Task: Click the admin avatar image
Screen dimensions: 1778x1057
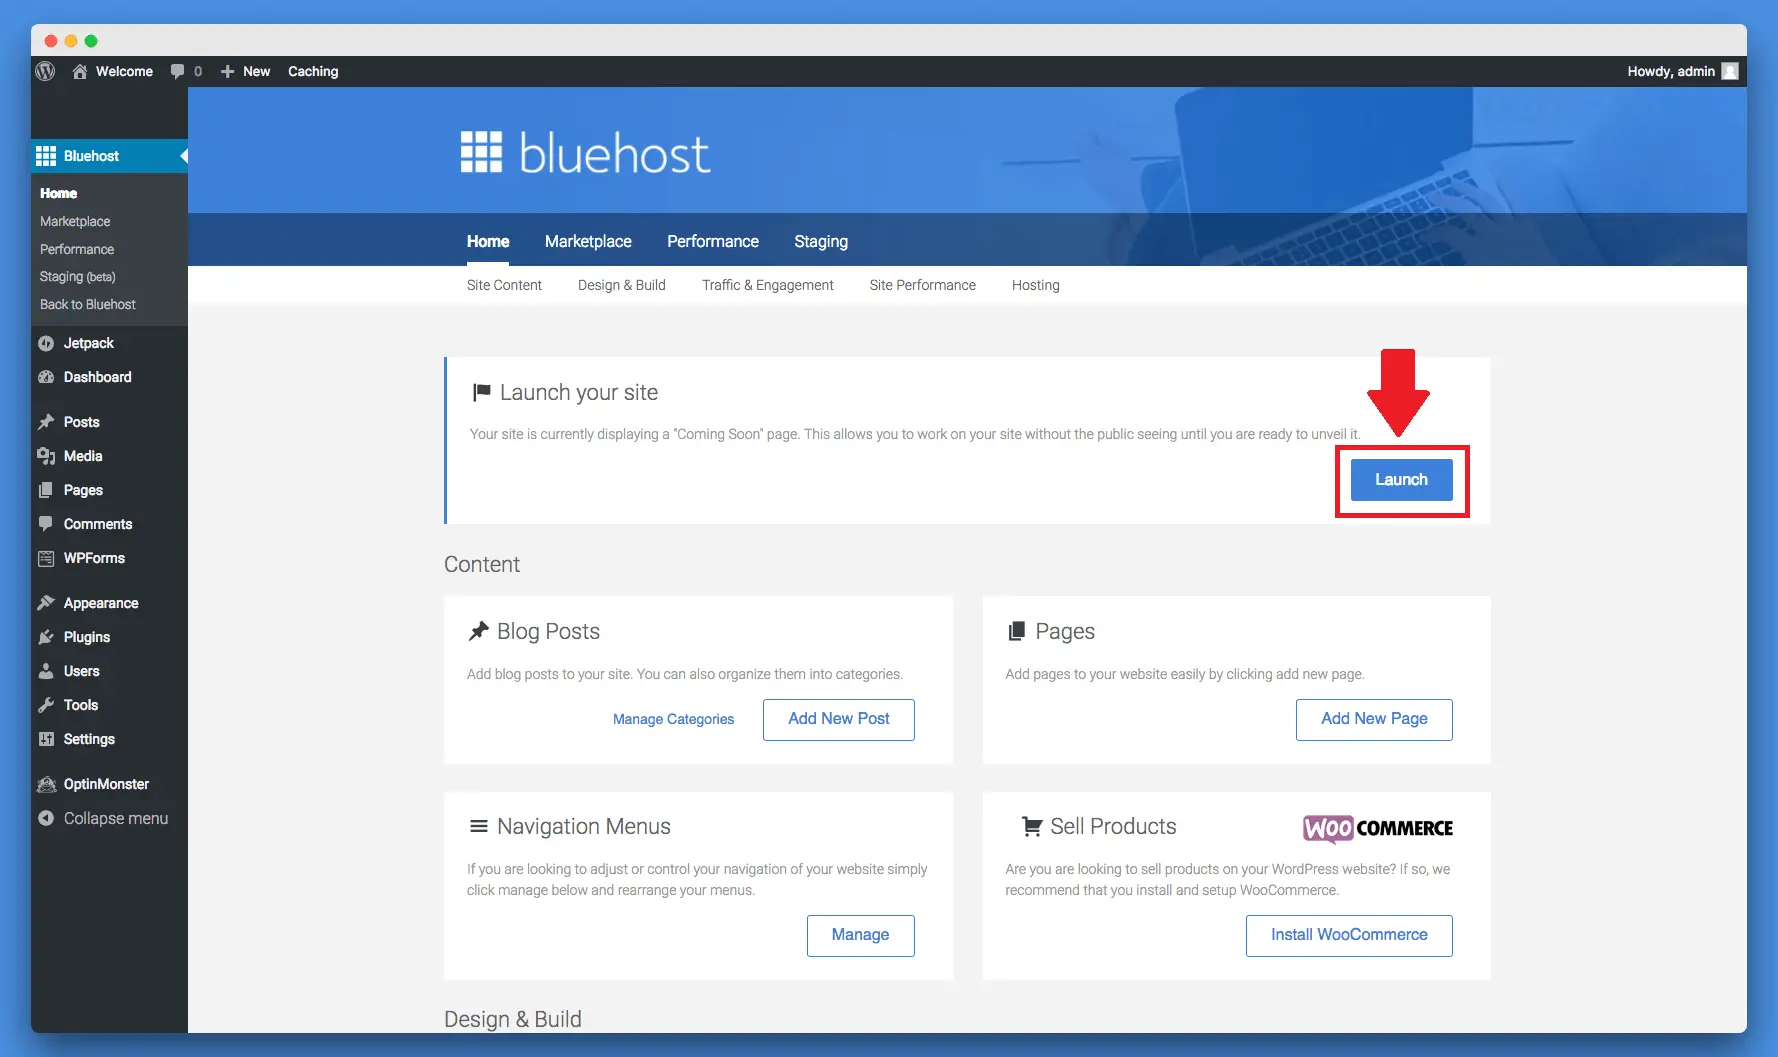Action: tap(1730, 71)
